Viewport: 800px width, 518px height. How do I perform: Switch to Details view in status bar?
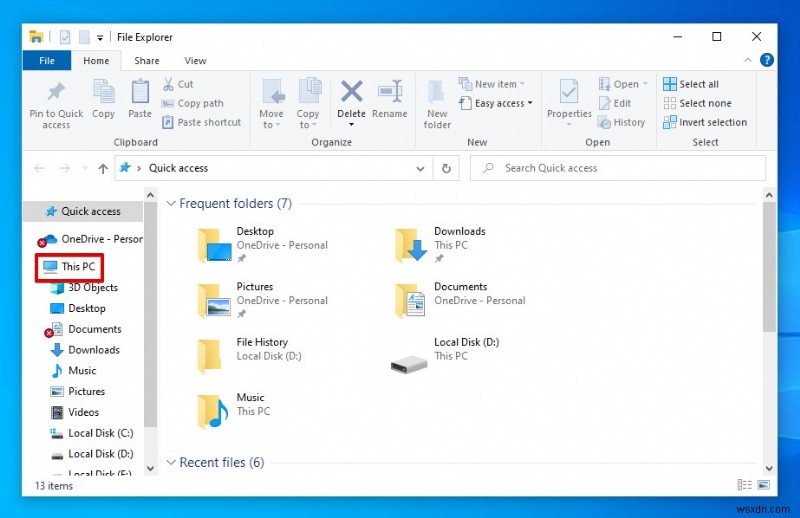(x=744, y=485)
